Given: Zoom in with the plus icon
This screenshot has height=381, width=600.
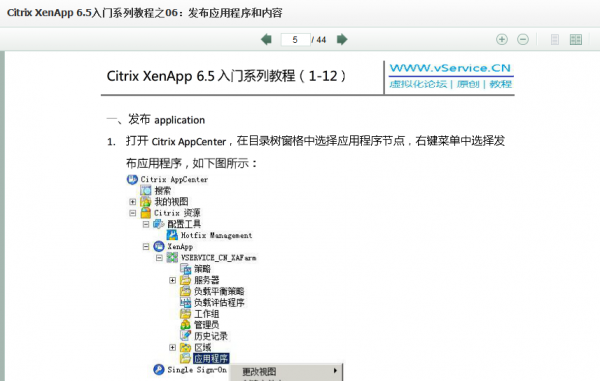Looking at the screenshot, I should 502,39.
